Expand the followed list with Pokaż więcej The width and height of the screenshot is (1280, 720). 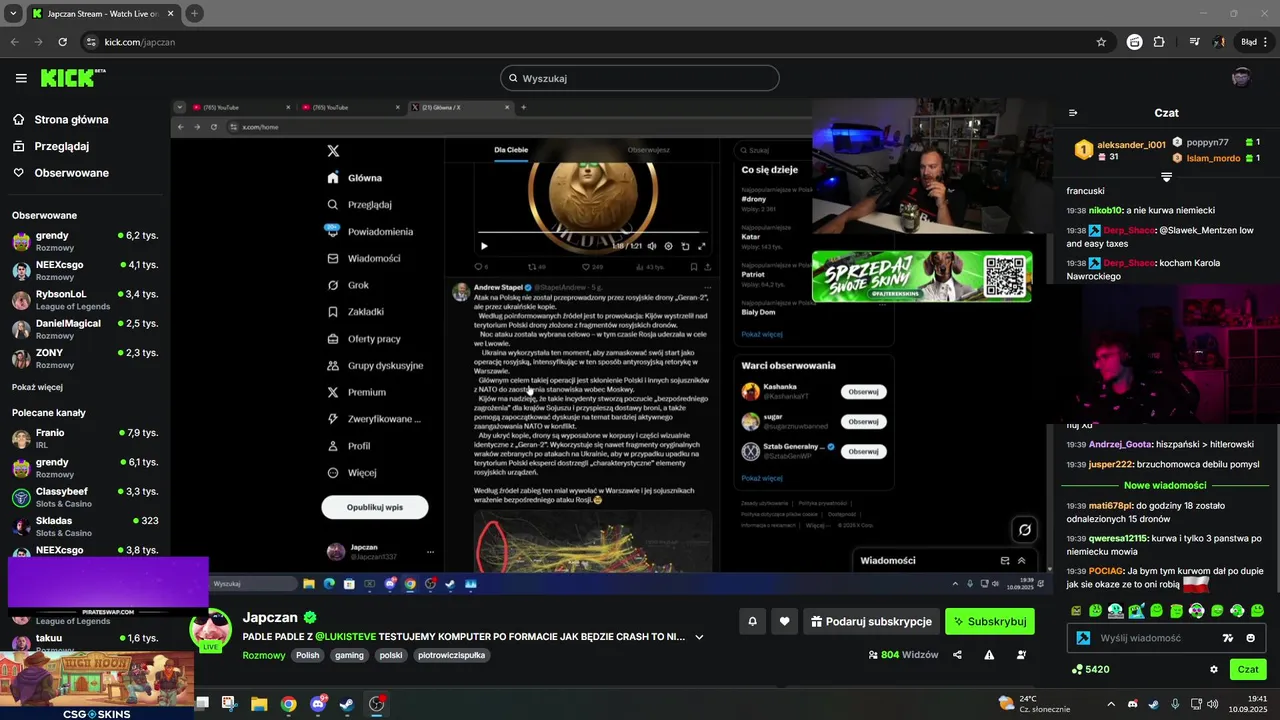pyautogui.click(x=37, y=387)
